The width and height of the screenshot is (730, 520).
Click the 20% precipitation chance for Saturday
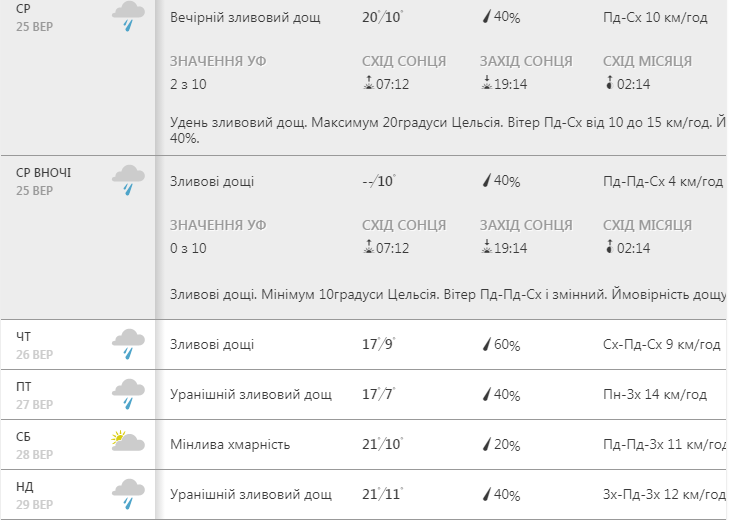[x=507, y=445]
